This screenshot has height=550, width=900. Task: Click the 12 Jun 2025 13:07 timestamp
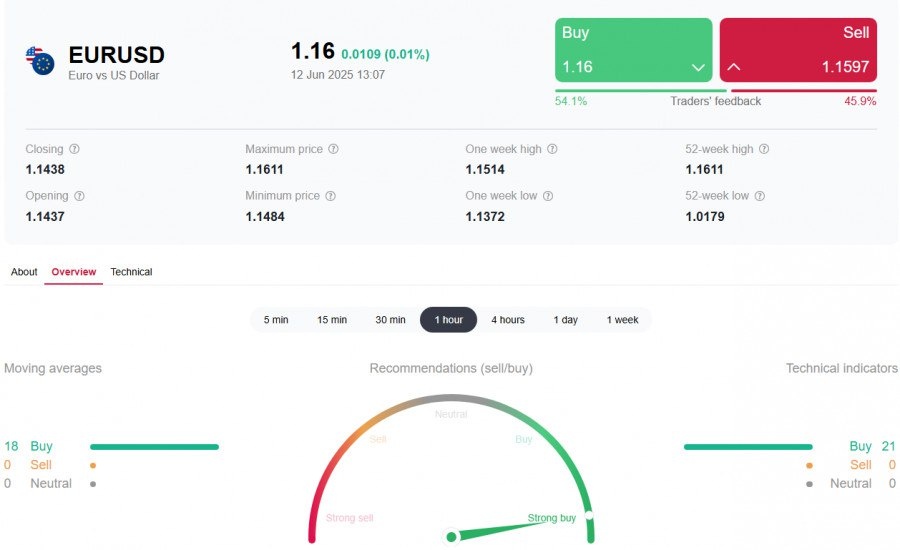(338, 75)
